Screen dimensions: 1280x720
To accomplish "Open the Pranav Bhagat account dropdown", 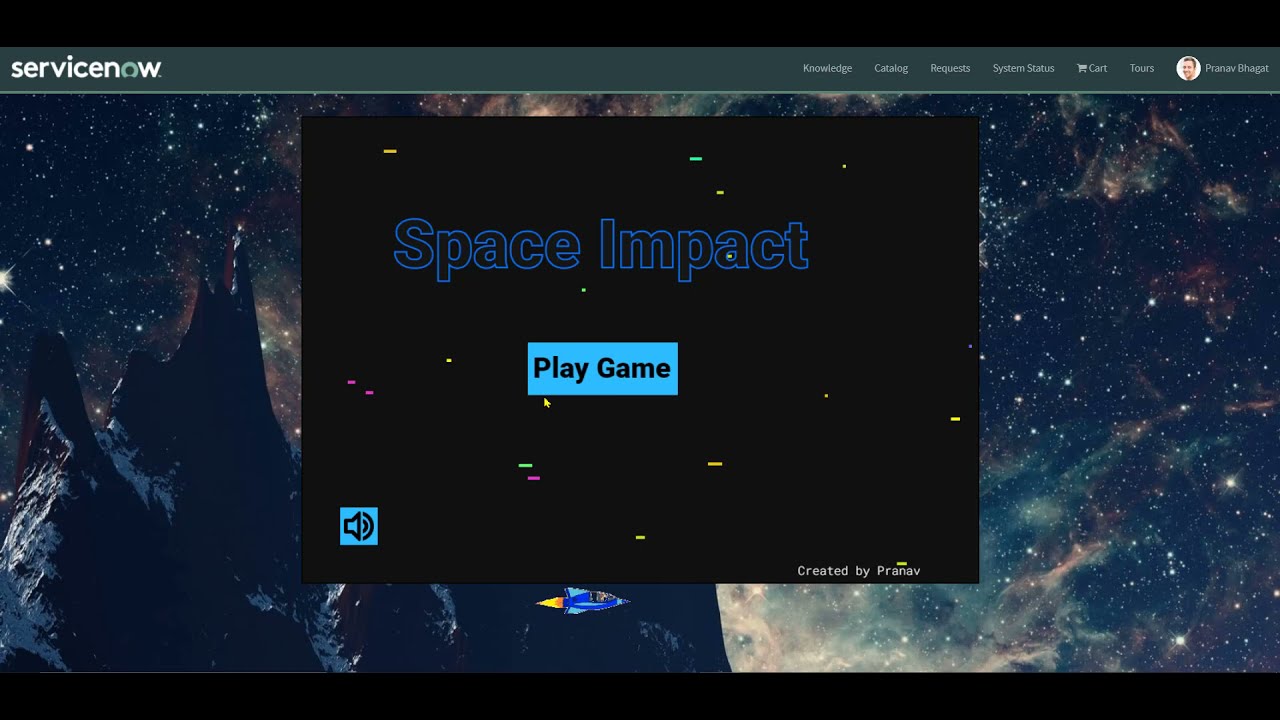I will (1222, 67).
